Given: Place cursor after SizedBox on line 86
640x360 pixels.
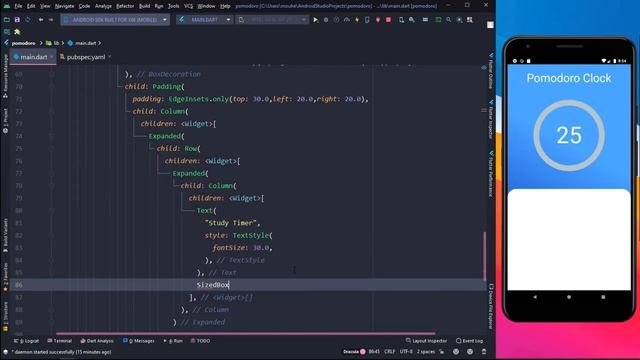Looking at the screenshot, I should 229,285.
